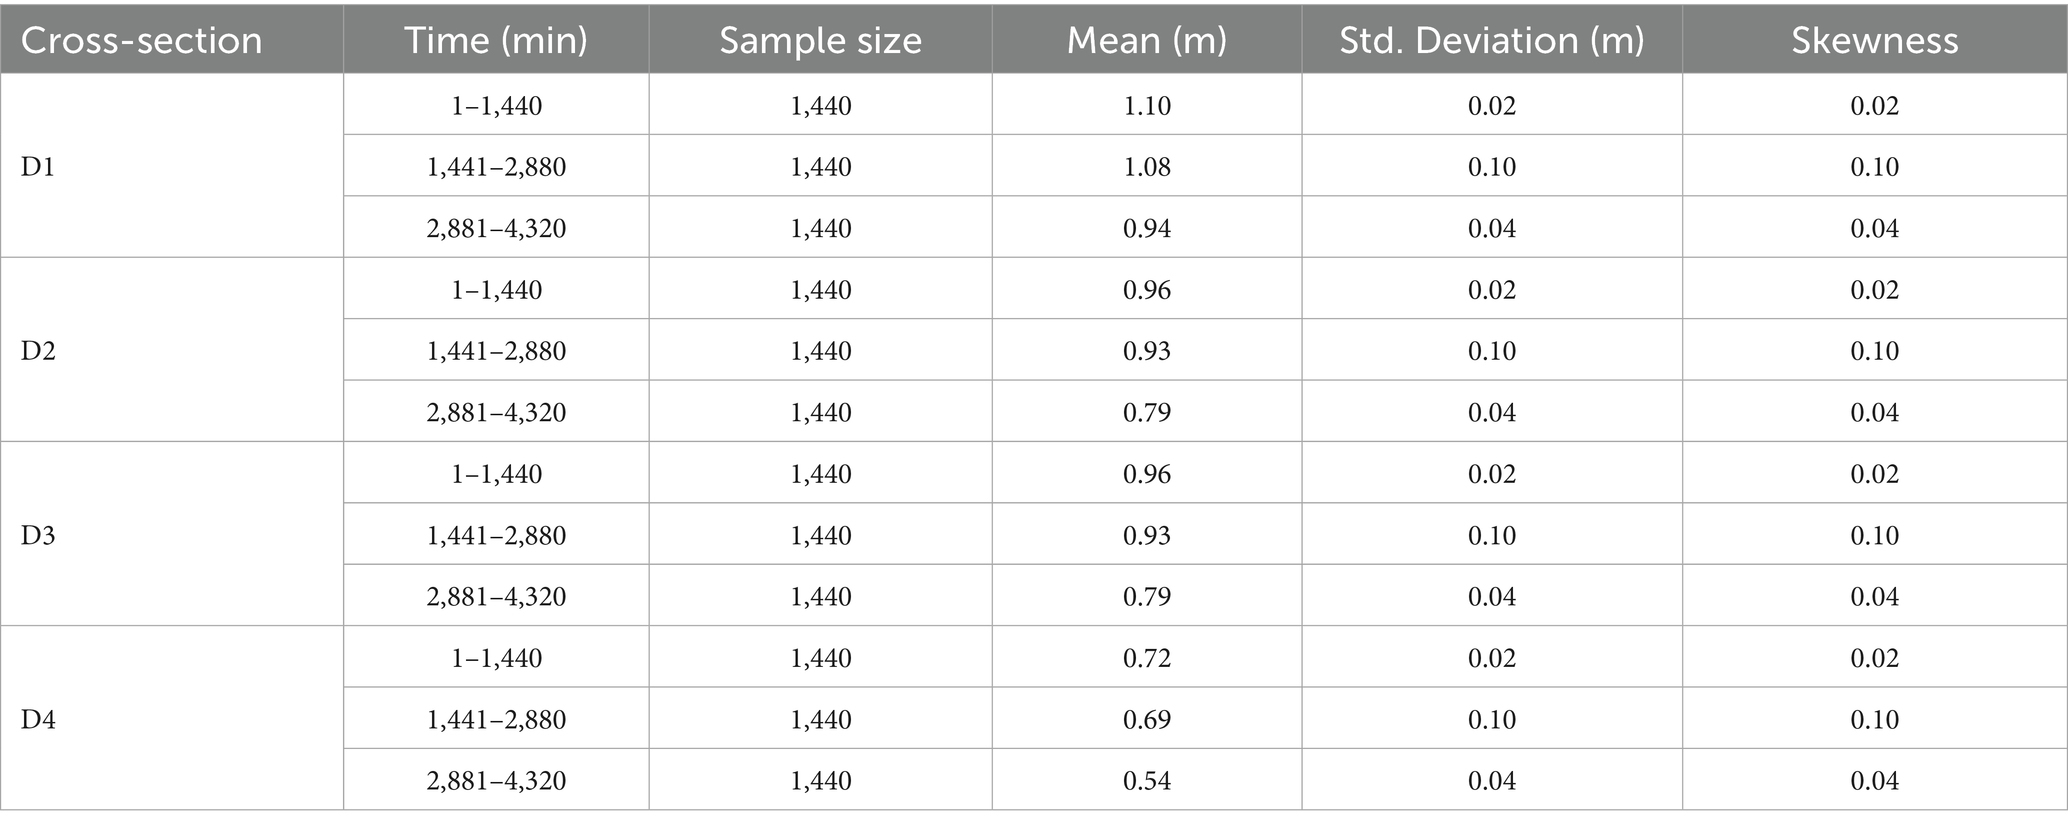Click the mean value 1.10
This screenshot has height=828, width=2068.
[x=1146, y=105]
